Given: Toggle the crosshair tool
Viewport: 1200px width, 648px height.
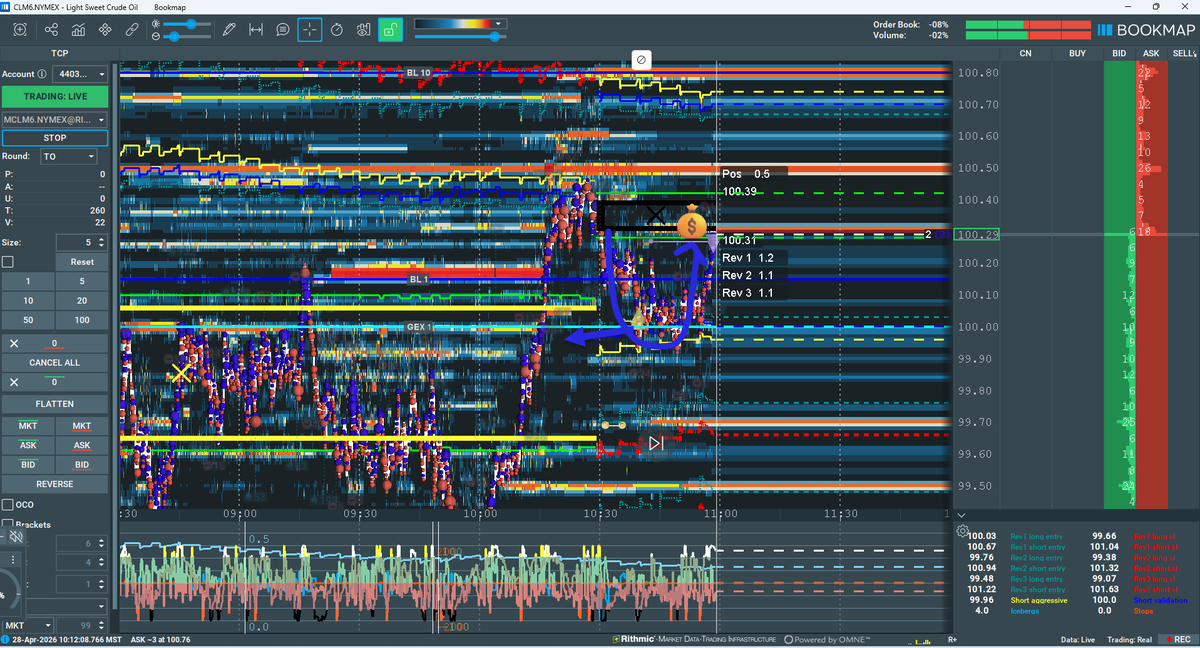Looking at the screenshot, I should point(310,30).
